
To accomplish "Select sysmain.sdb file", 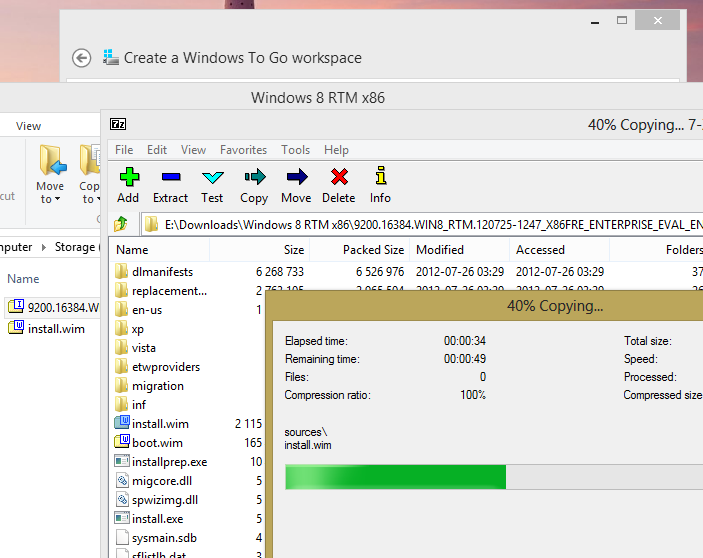I will pyautogui.click(x=164, y=538).
